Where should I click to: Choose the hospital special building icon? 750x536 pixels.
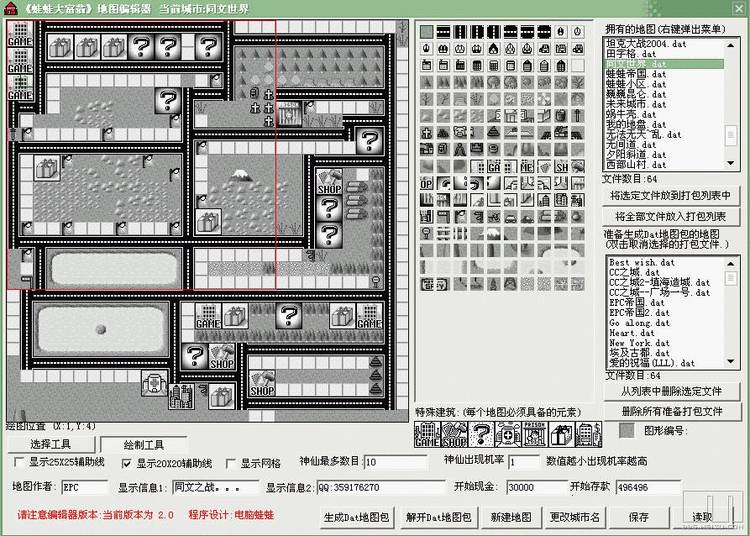pyautogui.click(x=508, y=435)
